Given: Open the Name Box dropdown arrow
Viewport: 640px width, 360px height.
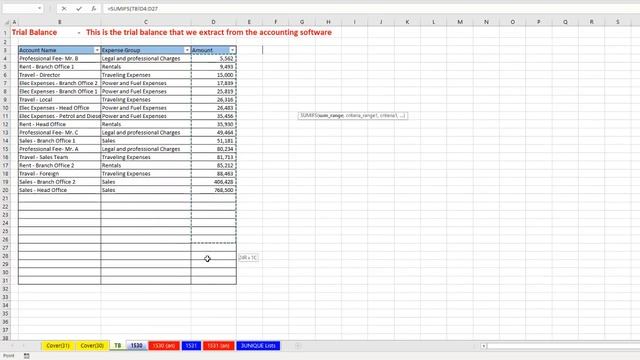Looking at the screenshot, I should pyautogui.click(x=39, y=9).
